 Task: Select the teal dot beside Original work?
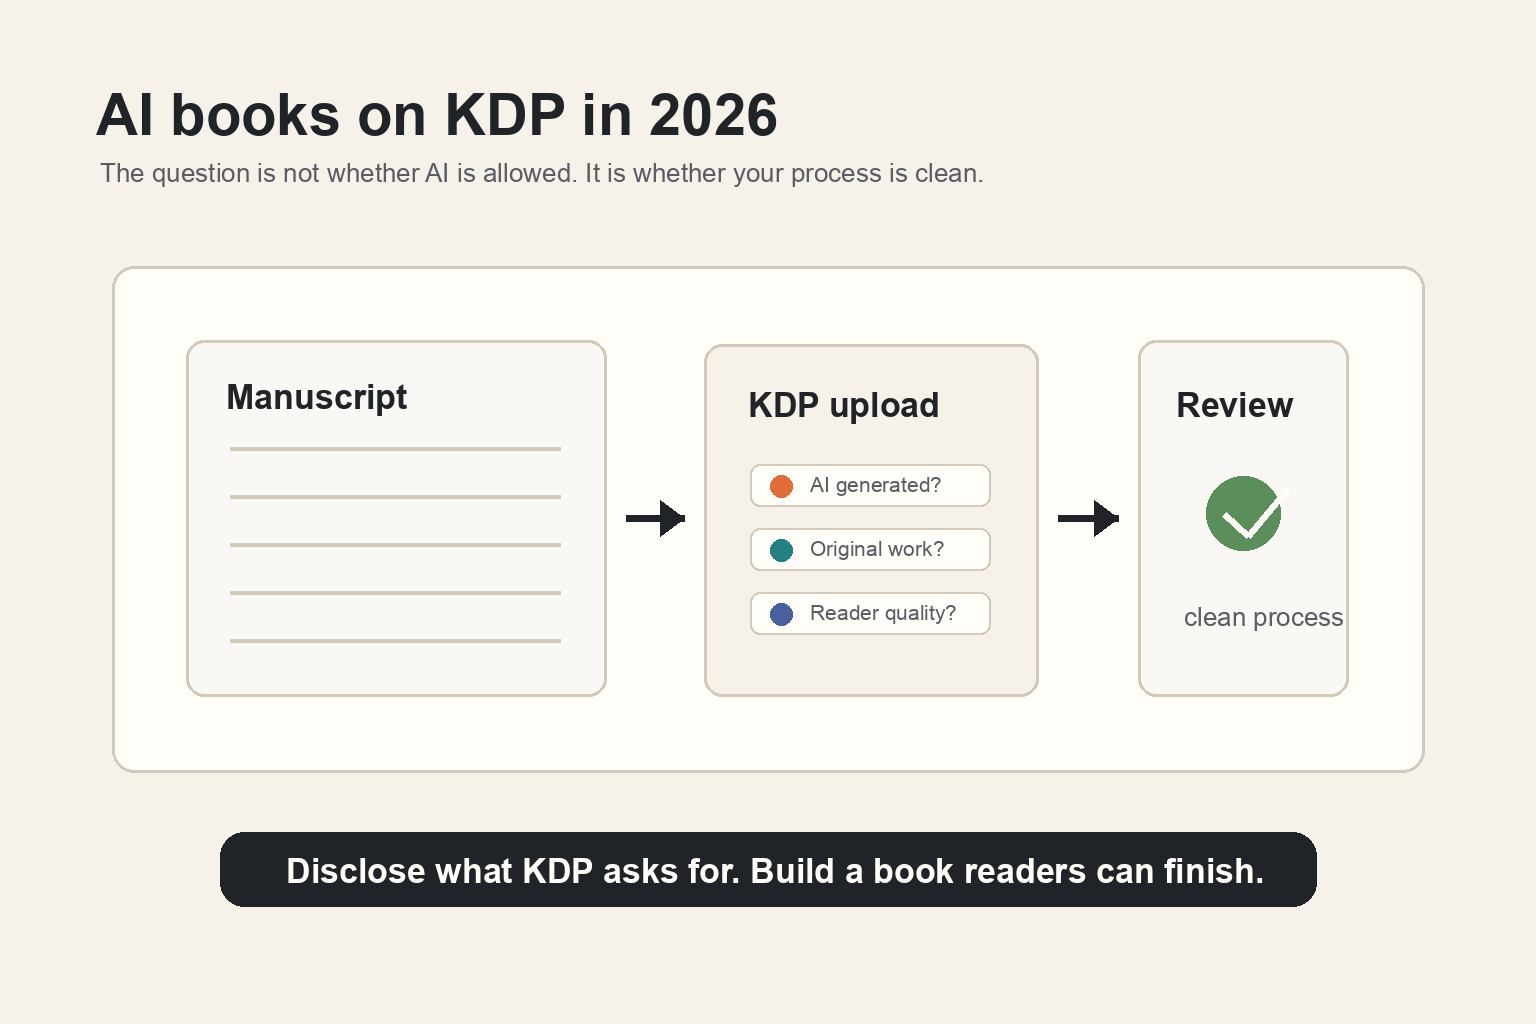781,550
